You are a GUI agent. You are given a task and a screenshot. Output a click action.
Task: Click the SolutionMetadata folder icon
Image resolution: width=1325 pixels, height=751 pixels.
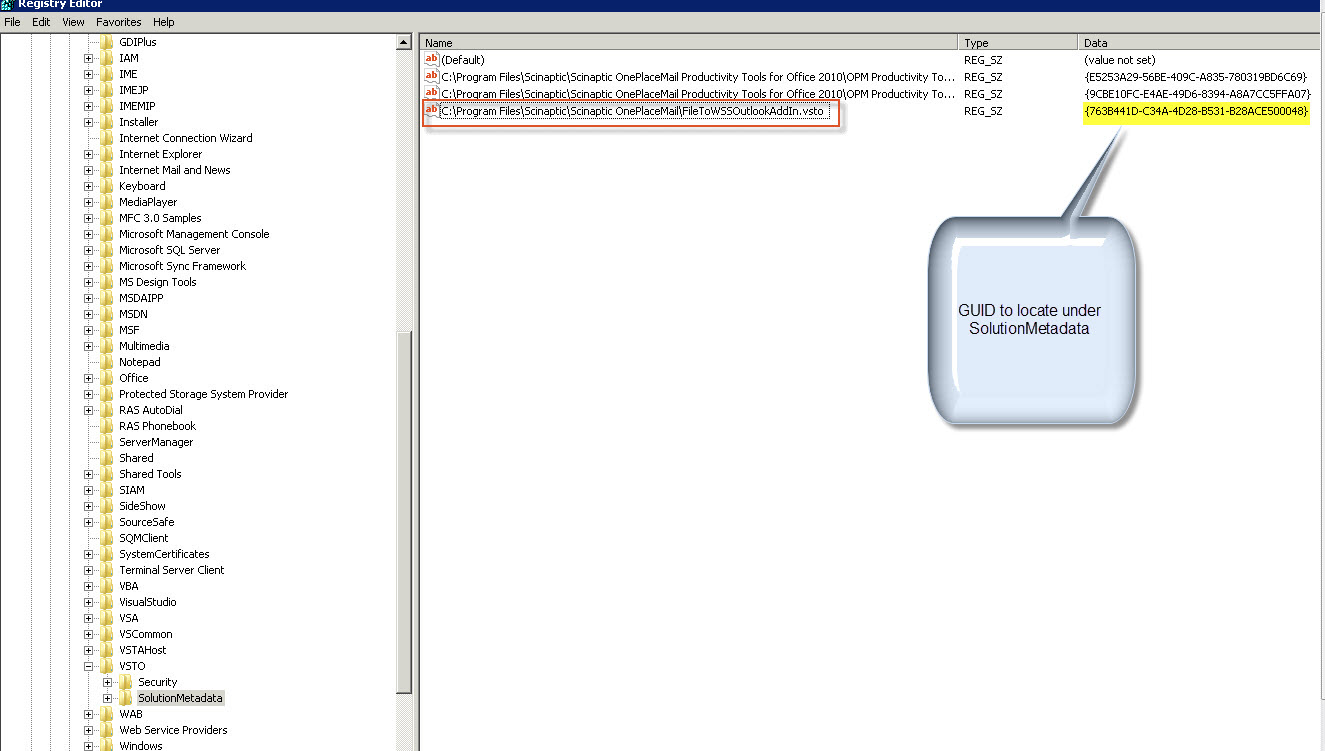point(126,698)
